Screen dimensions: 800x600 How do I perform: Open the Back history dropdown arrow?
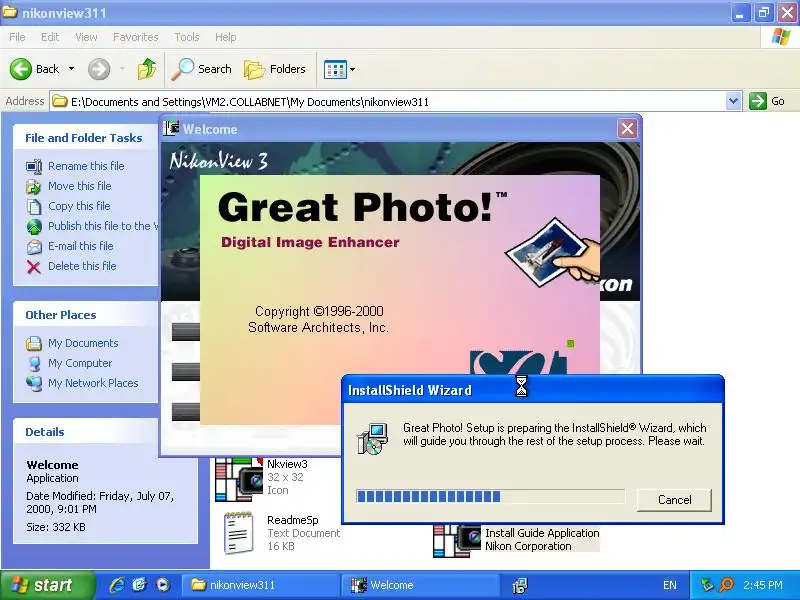pos(71,69)
